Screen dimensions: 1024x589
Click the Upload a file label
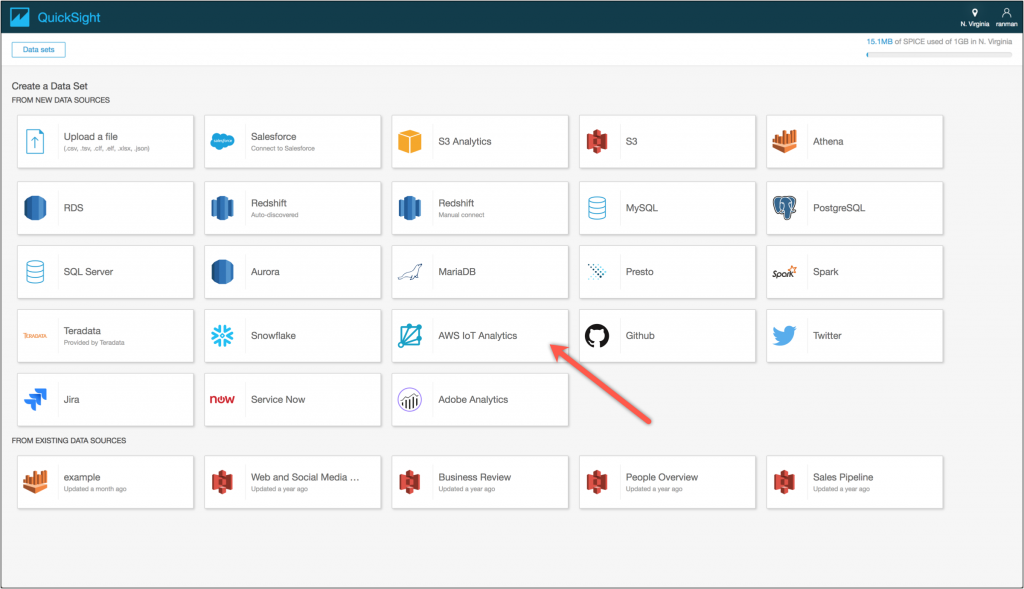point(91,136)
